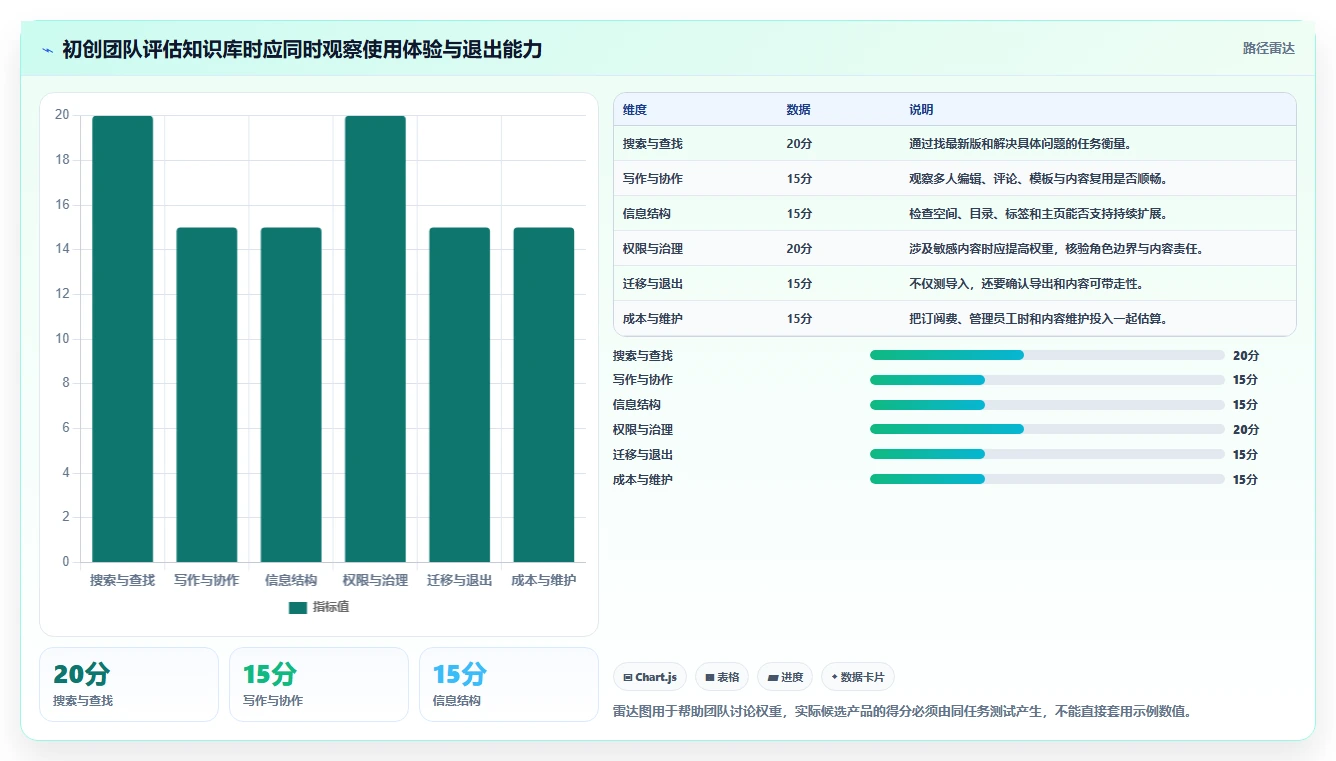Click the header icon beside the title

(48, 50)
